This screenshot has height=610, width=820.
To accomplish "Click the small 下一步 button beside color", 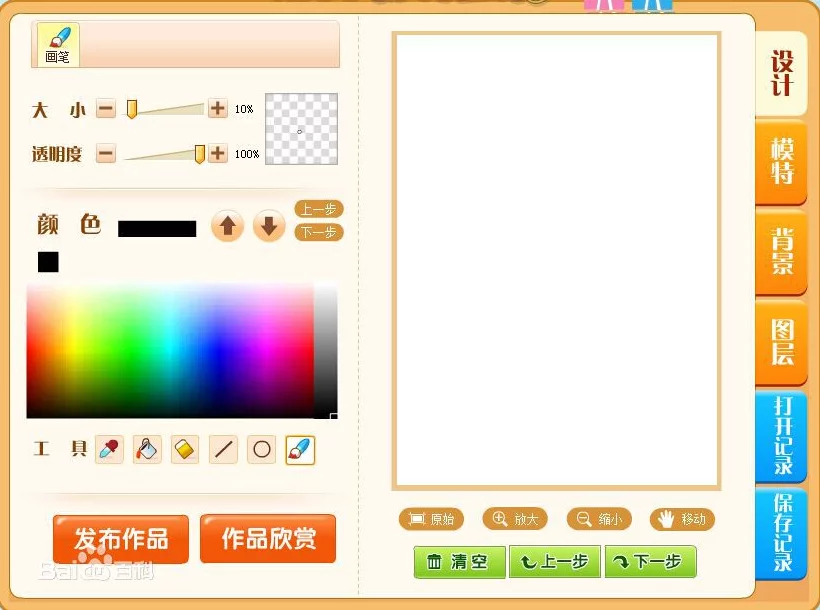I will (x=319, y=232).
